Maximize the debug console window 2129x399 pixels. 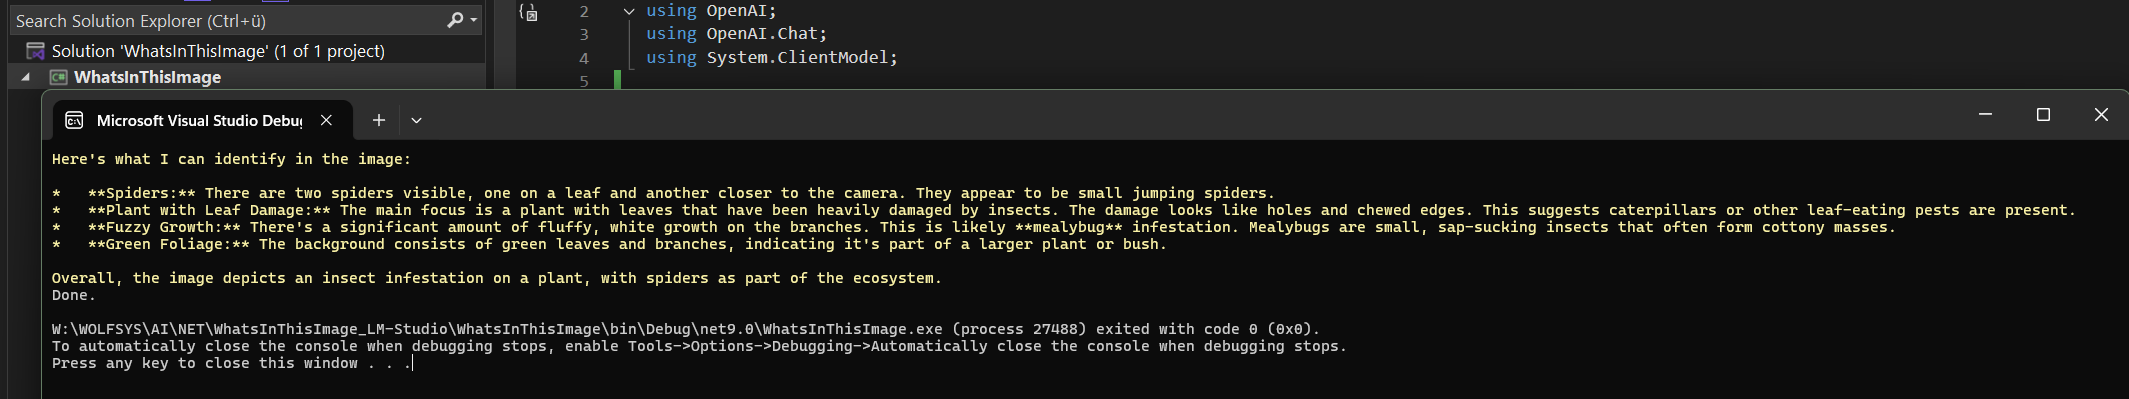[x=2043, y=115]
